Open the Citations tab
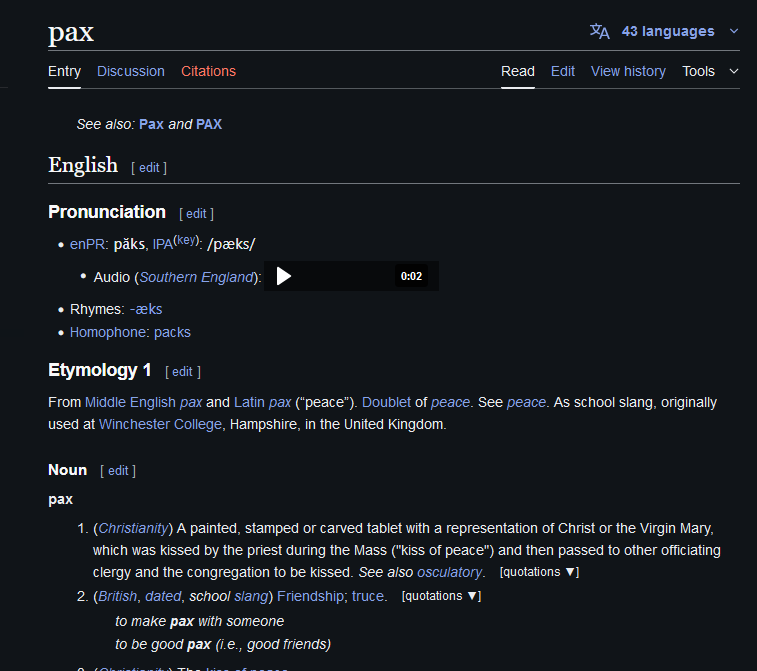Image resolution: width=757 pixels, height=671 pixels. [209, 71]
